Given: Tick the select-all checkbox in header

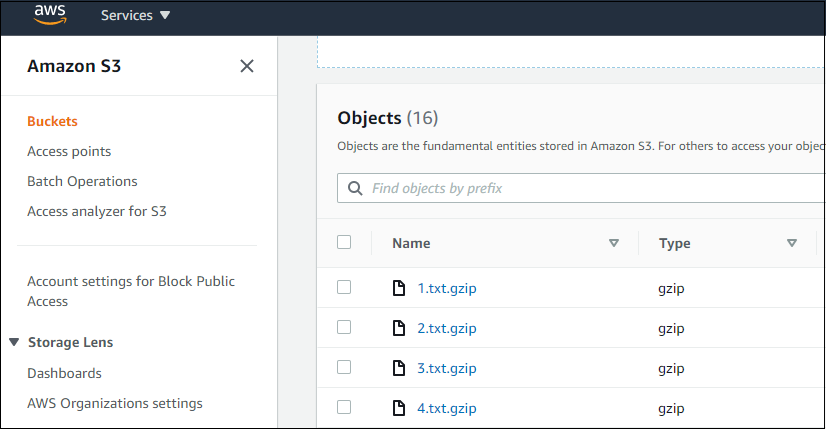Looking at the screenshot, I should pos(344,242).
